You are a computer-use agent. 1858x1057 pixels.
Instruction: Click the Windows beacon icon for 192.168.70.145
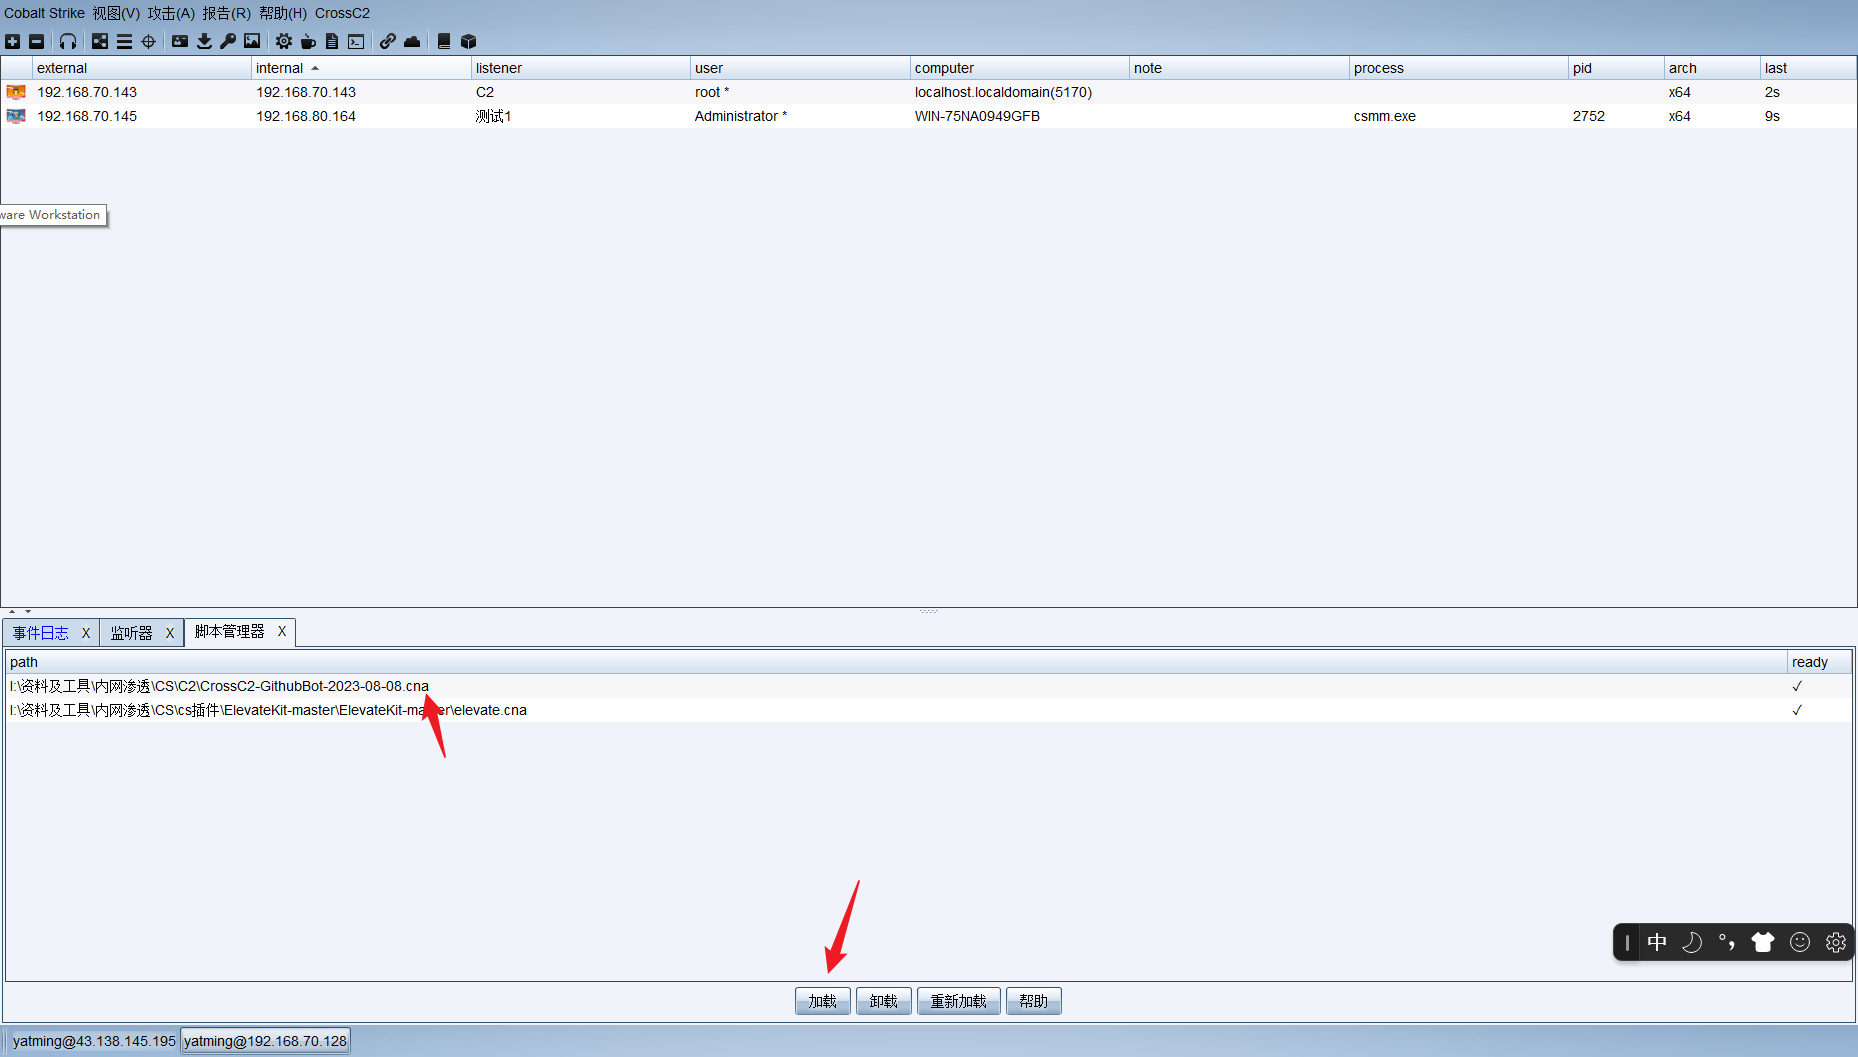(16, 116)
